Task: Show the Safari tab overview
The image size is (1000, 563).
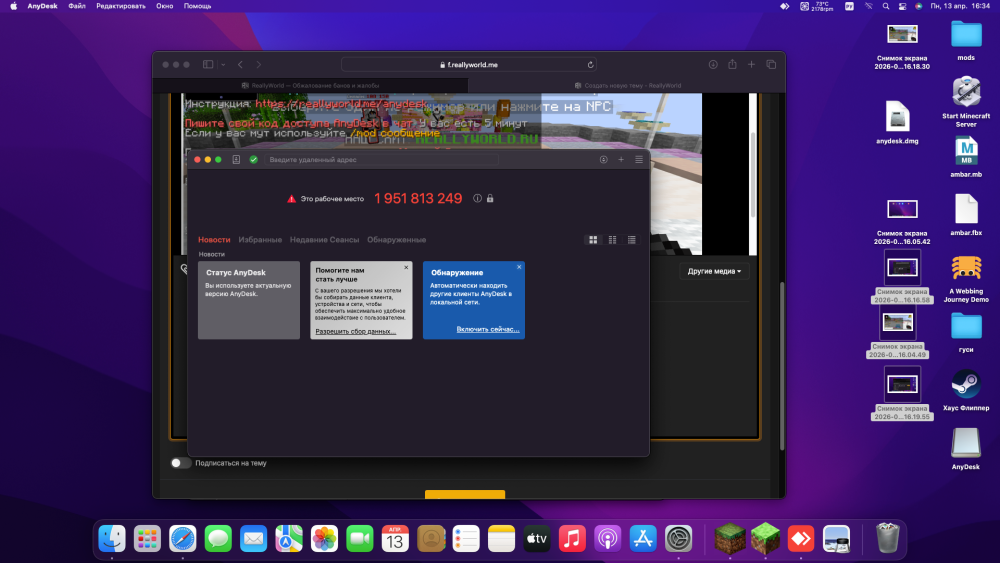Action: click(x=771, y=64)
